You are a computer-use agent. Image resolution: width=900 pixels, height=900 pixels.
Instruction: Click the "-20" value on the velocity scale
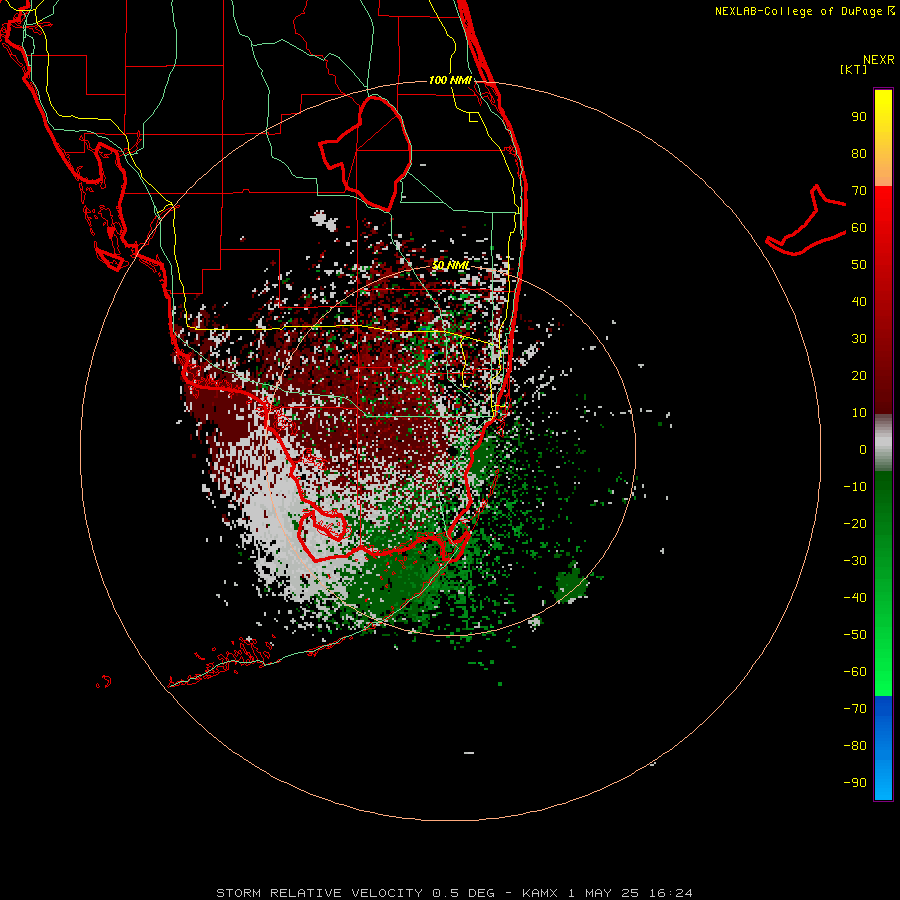pos(855,524)
